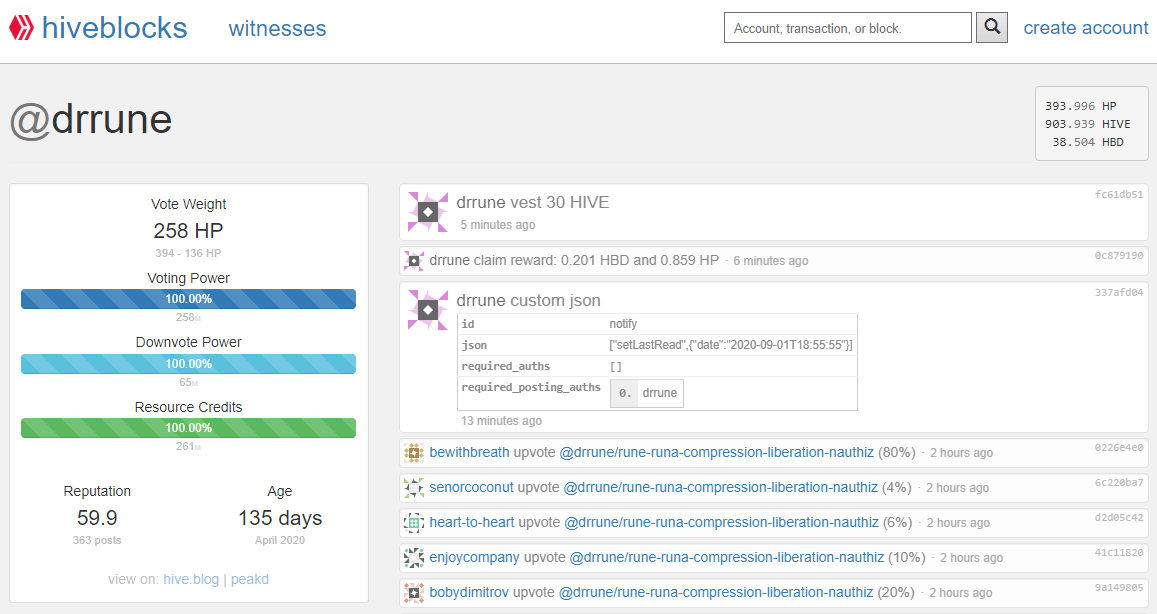Click the 135 days age value
This screenshot has height=614, width=1157.
click(280, 518)
